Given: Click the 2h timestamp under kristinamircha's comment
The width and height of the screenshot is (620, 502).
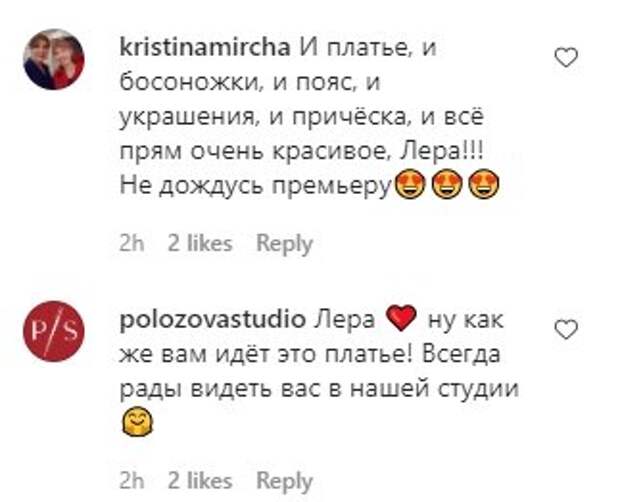Looking at the screenshot, I should click(132, 243).
